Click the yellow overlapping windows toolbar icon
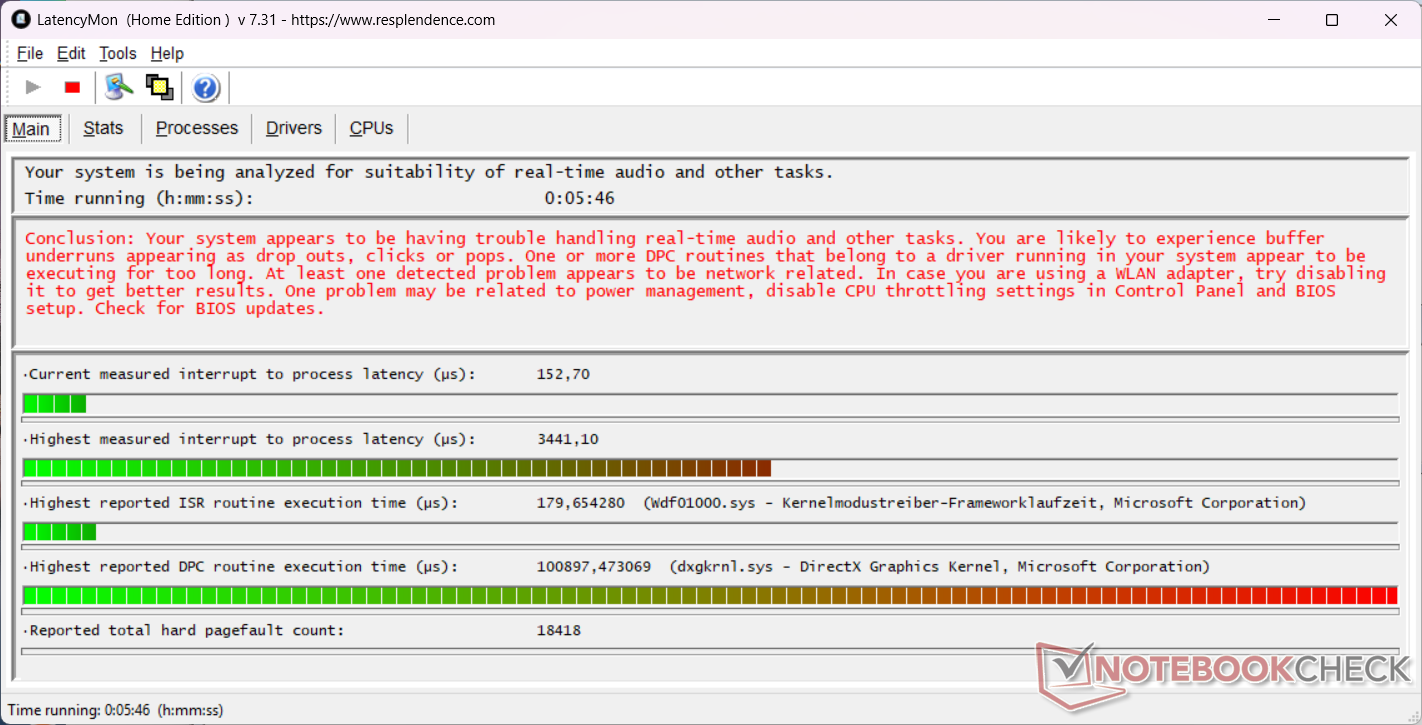 (x=160, y=88)
